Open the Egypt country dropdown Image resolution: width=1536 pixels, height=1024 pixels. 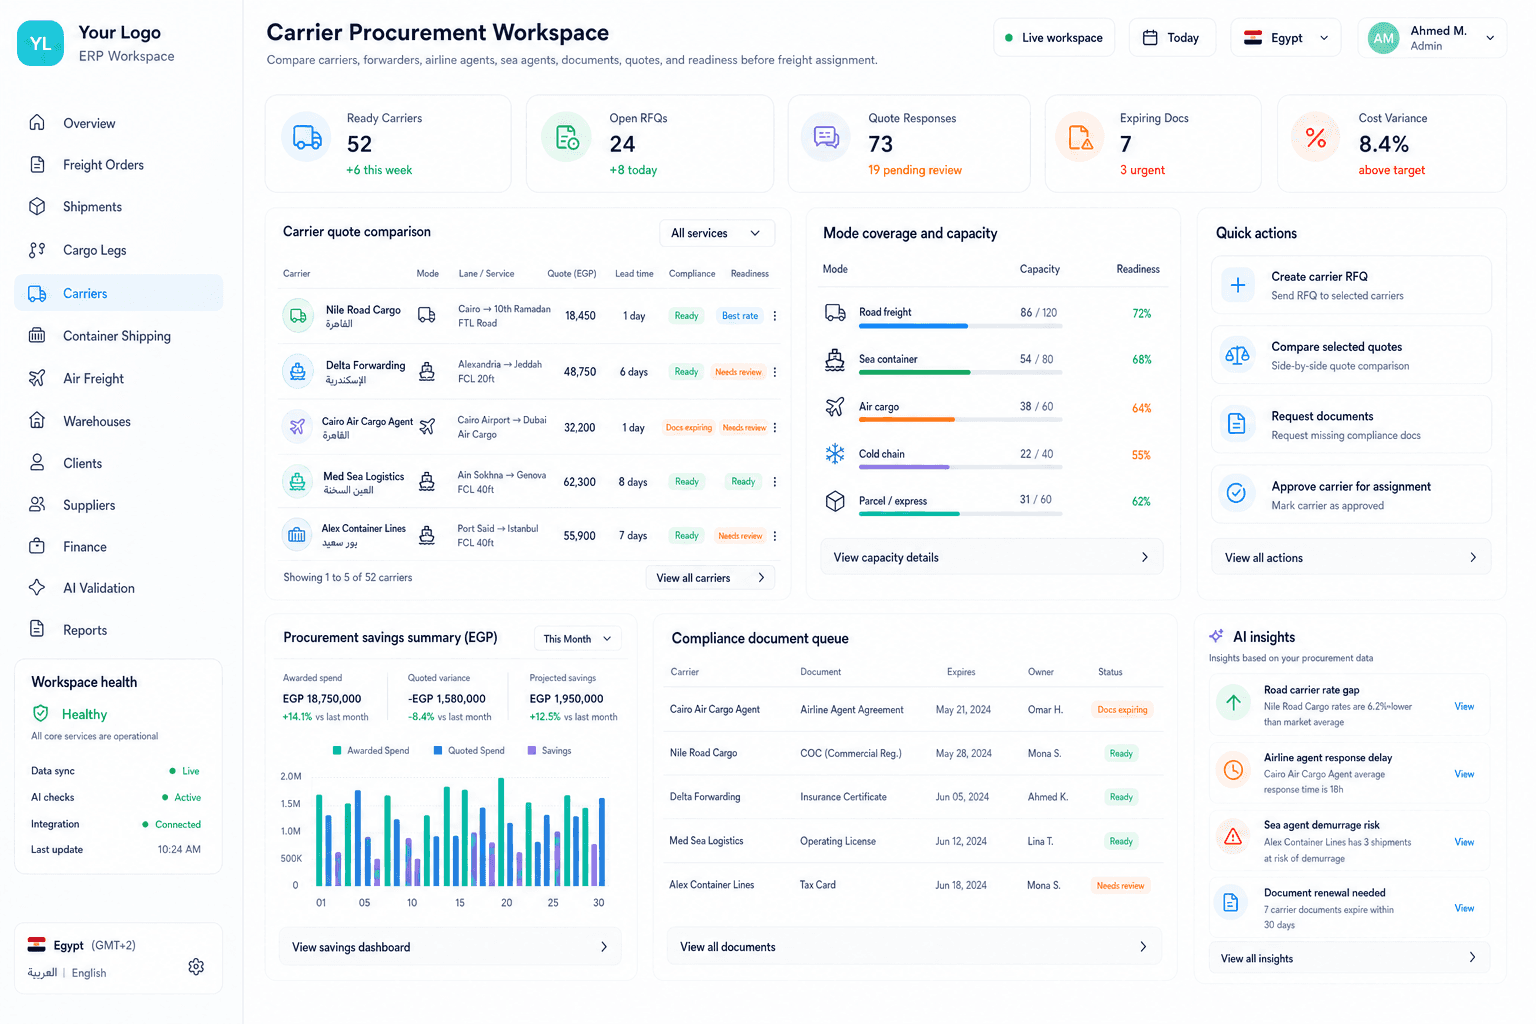(1286, 38)
